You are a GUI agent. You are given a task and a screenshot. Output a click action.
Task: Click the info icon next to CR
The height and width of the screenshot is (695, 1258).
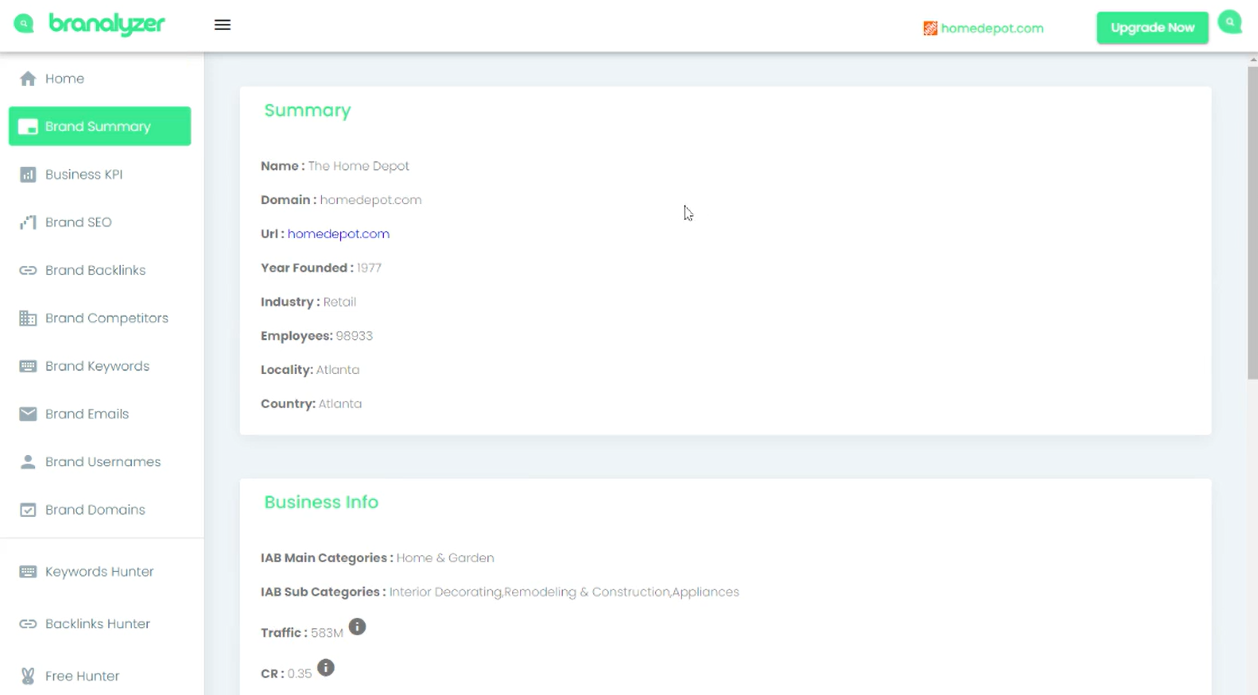click(x=325, y=668)
